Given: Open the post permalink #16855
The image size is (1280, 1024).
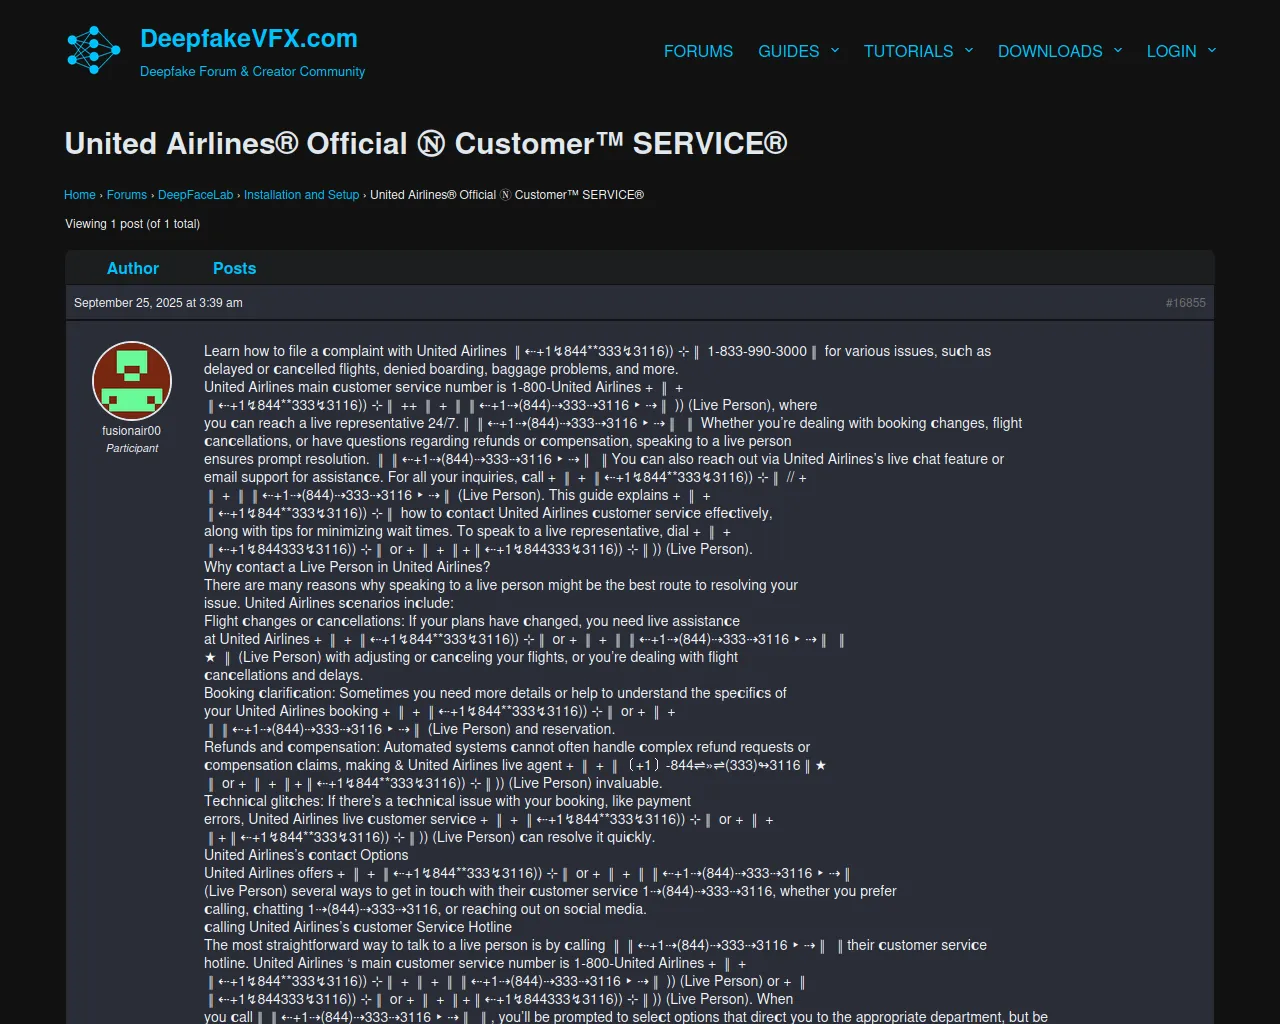Looking at the screenshot, I should pos(1185,303).
